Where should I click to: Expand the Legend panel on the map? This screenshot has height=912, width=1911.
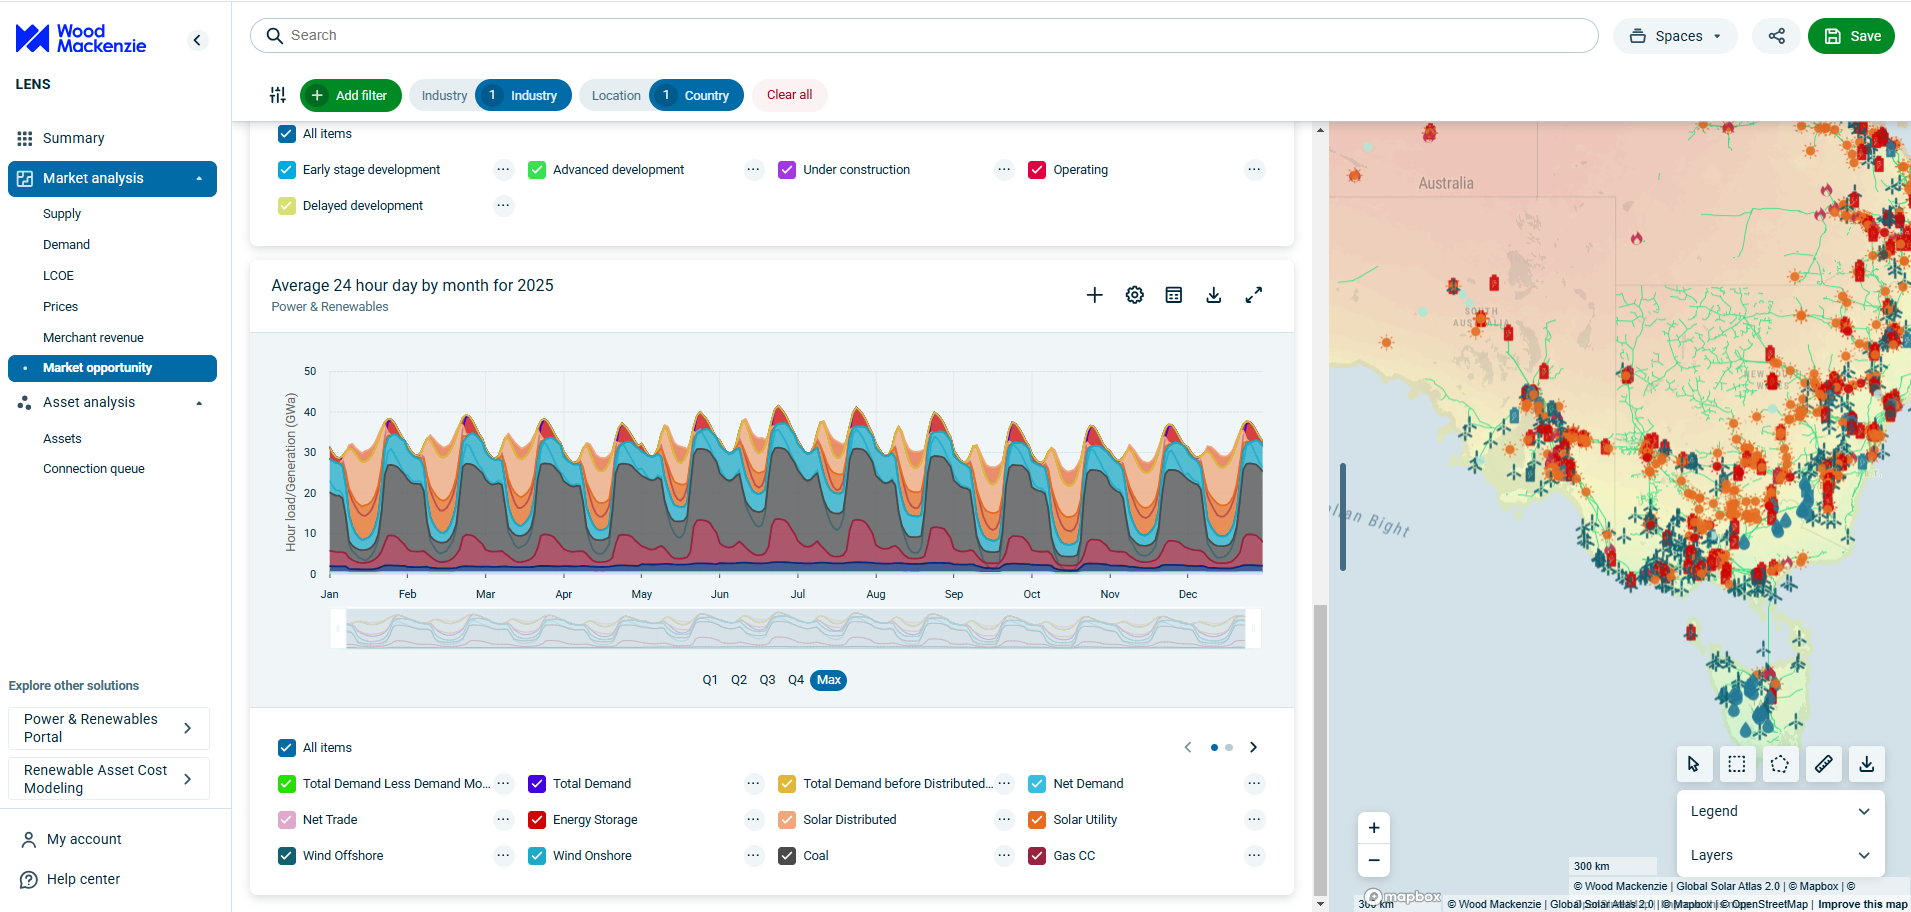tap(1778, 811)
